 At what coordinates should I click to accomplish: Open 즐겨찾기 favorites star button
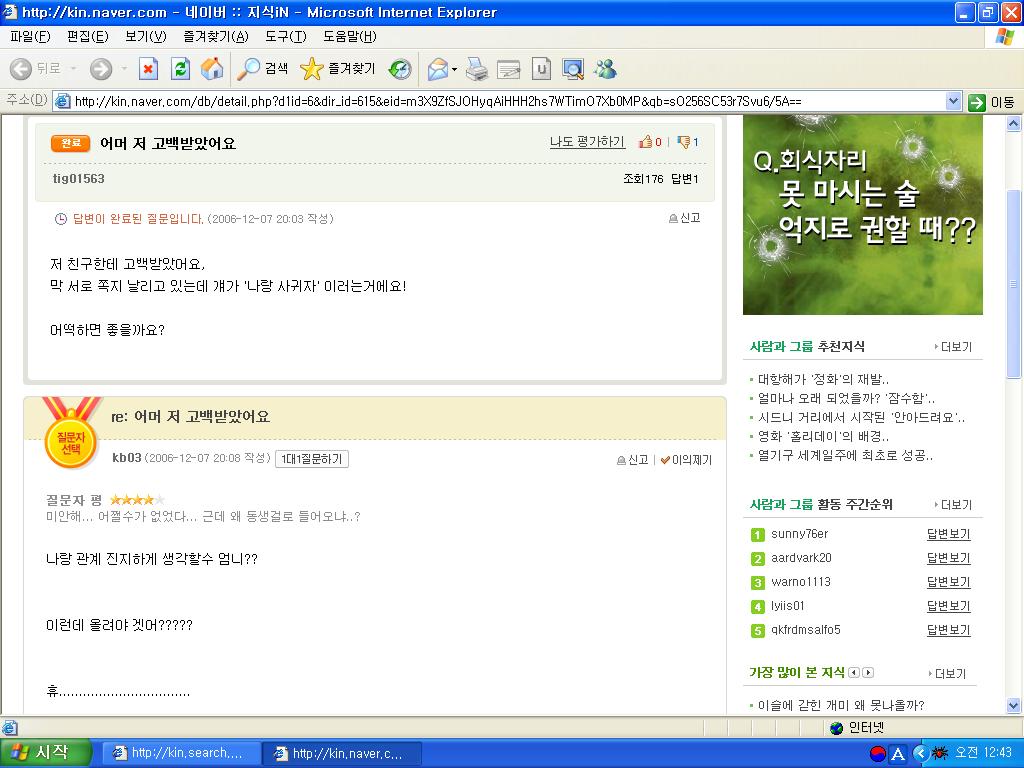[338, 69]
